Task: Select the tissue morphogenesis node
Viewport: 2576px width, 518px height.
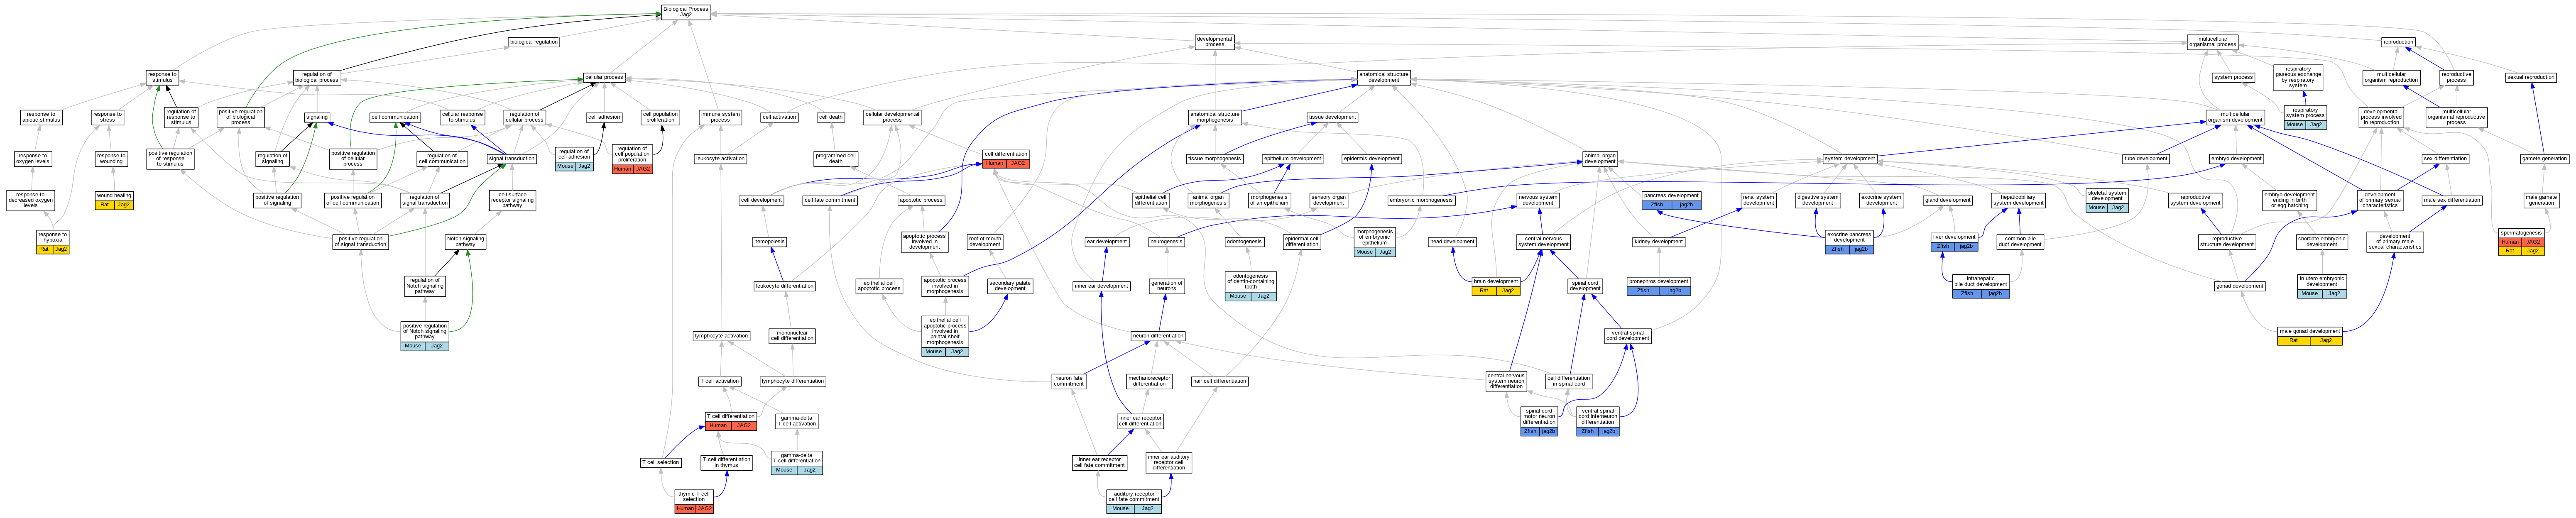Action: [1214, 158]
